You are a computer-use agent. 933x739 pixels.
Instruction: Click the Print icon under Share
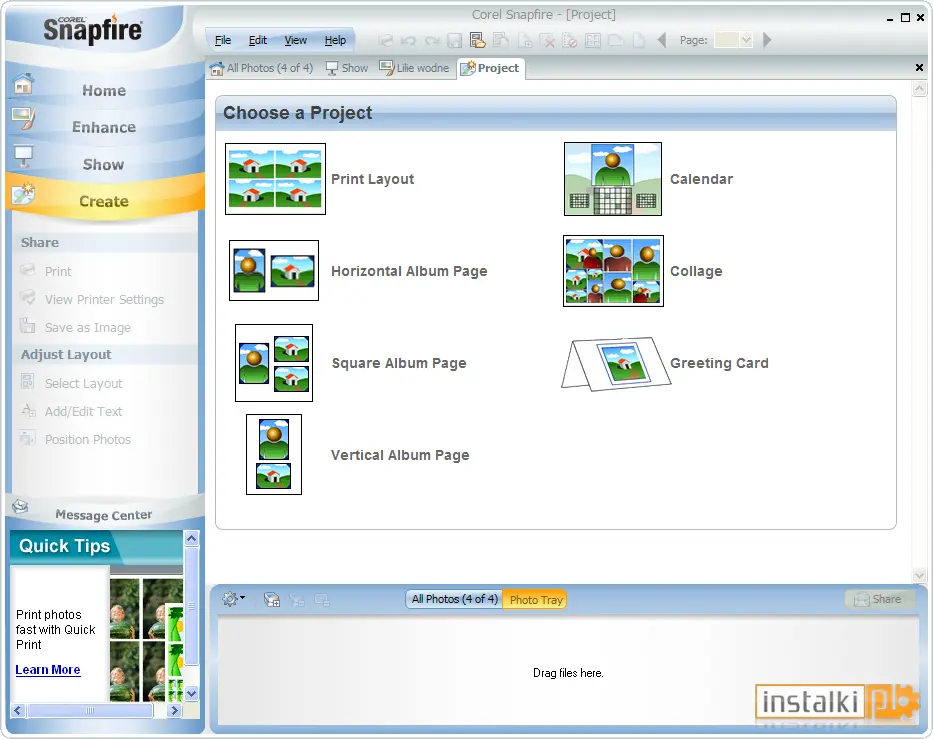(x=27, y=270)
